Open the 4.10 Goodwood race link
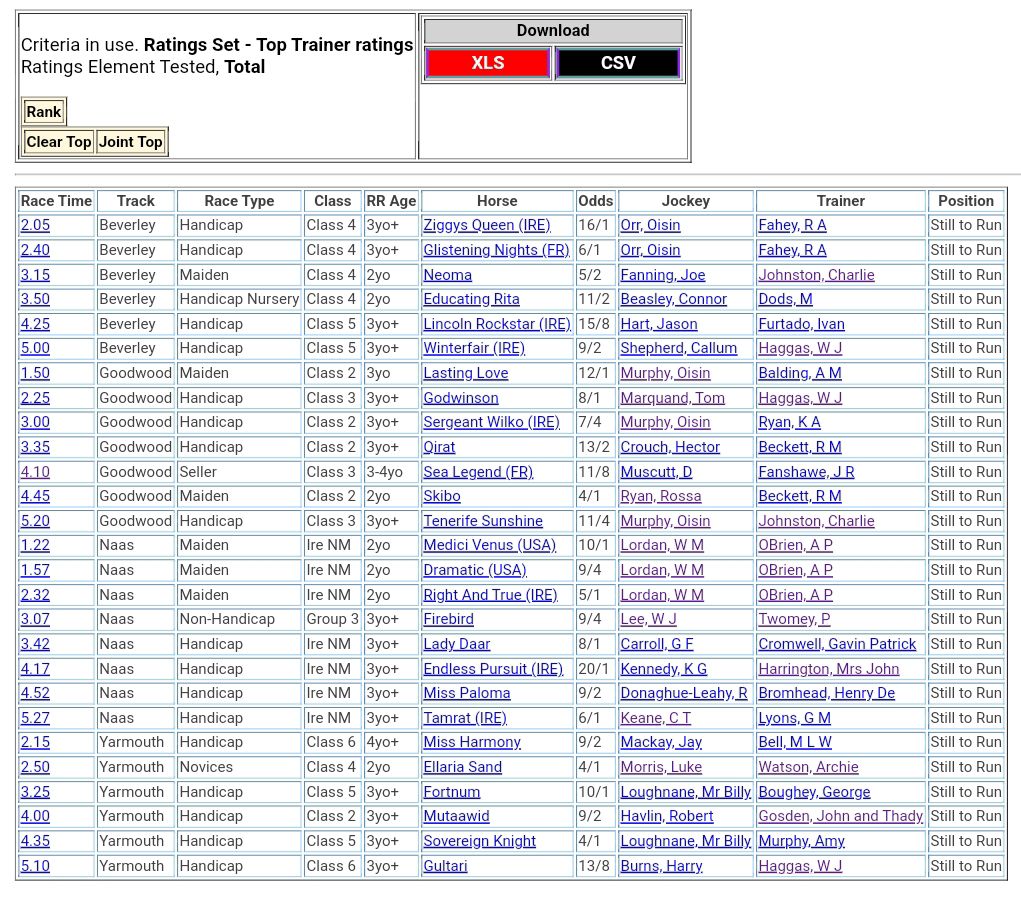Image resolution: width=1021 pixels, height=904 pixels. tap(35, 472)
